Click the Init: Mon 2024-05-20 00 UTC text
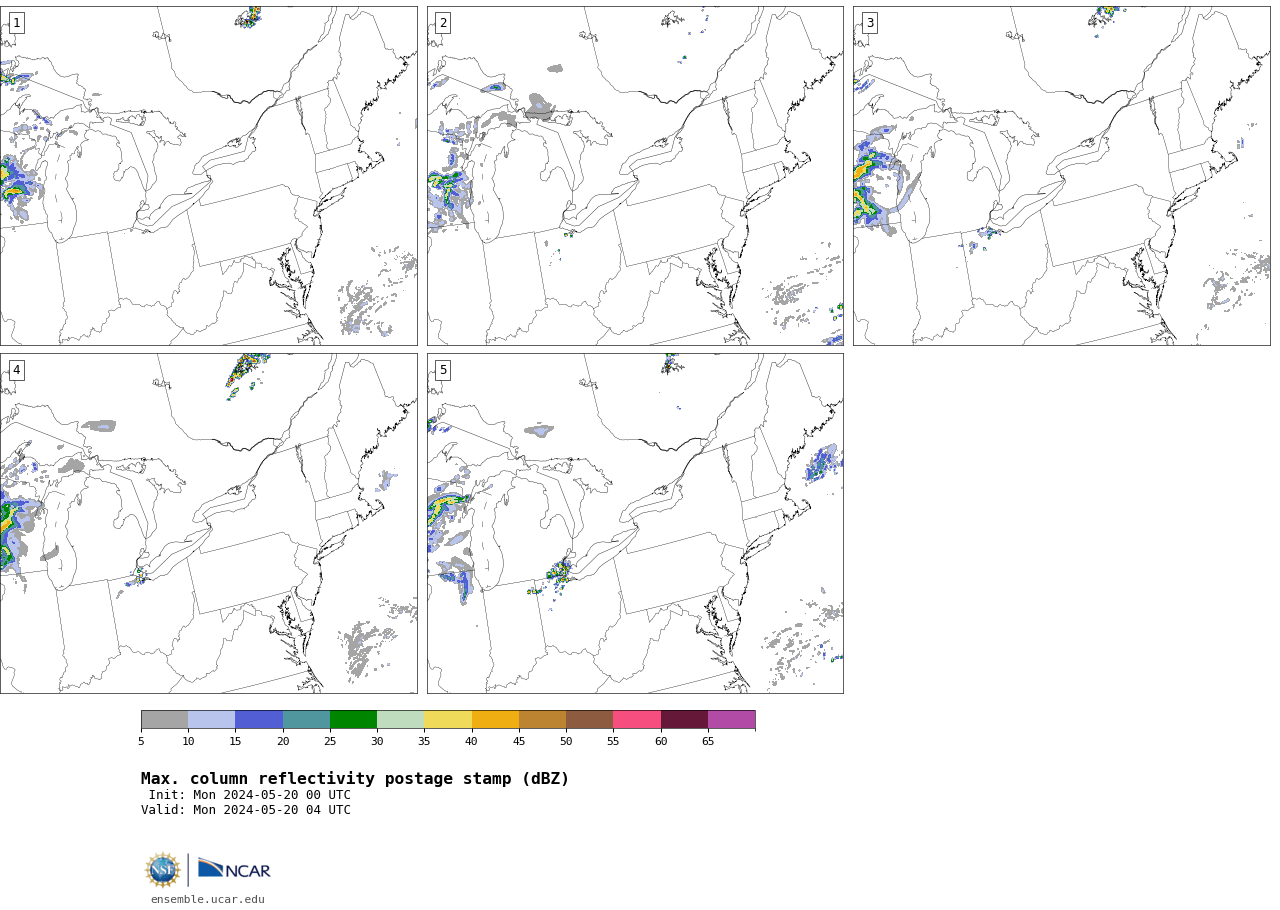 click(x=250, y=795)
